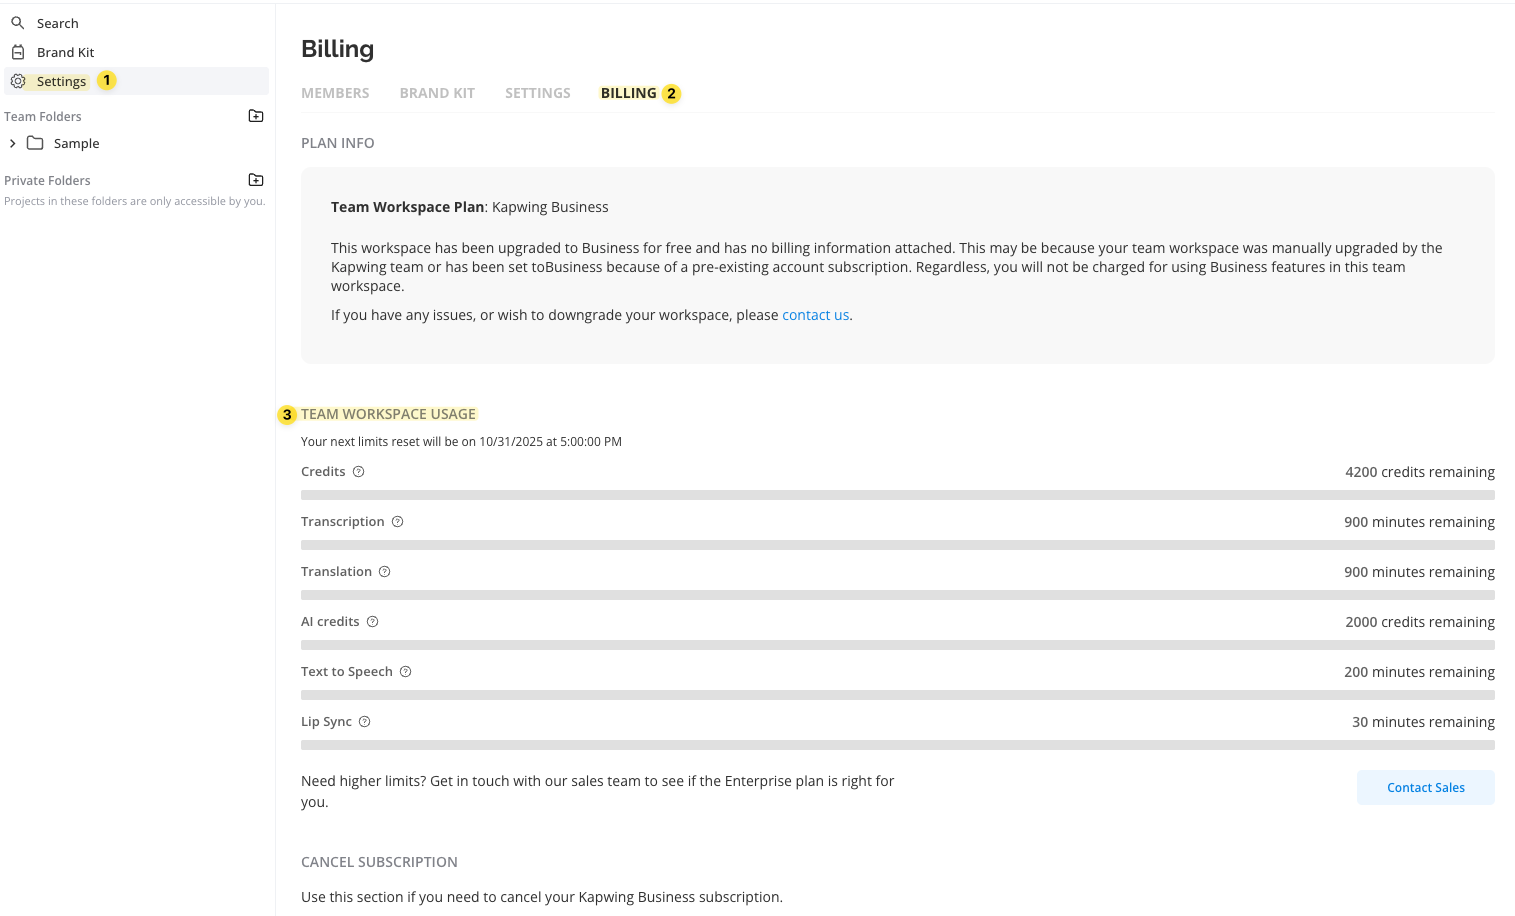Click the Lip Sync help icon
The image size is (1515, 916).
[364, 721]
